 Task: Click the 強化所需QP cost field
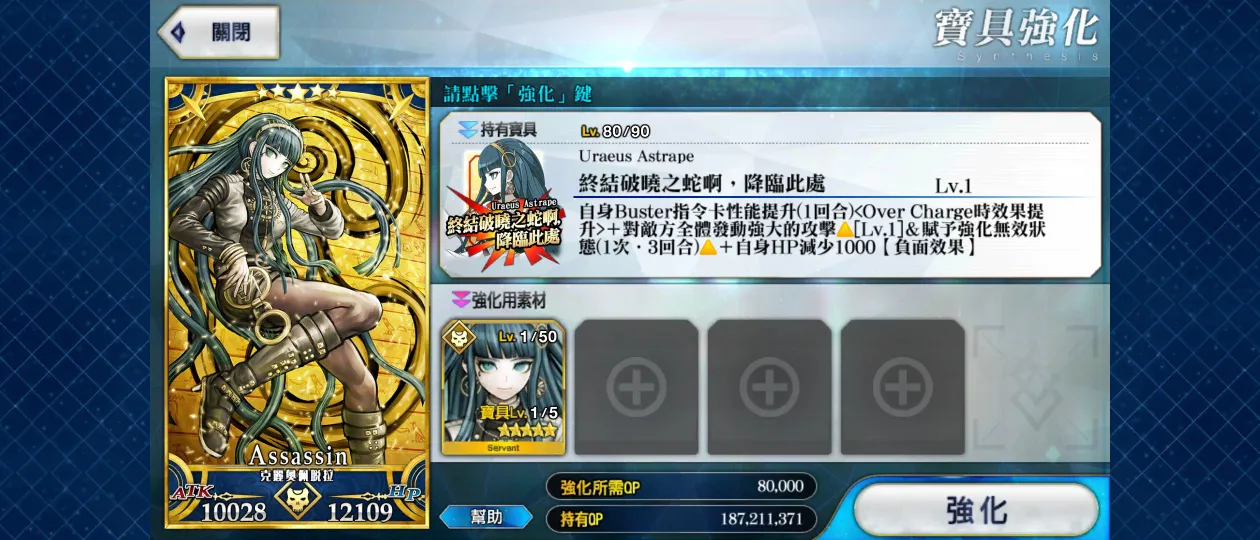pyautogui.click(x=681, y=487)
